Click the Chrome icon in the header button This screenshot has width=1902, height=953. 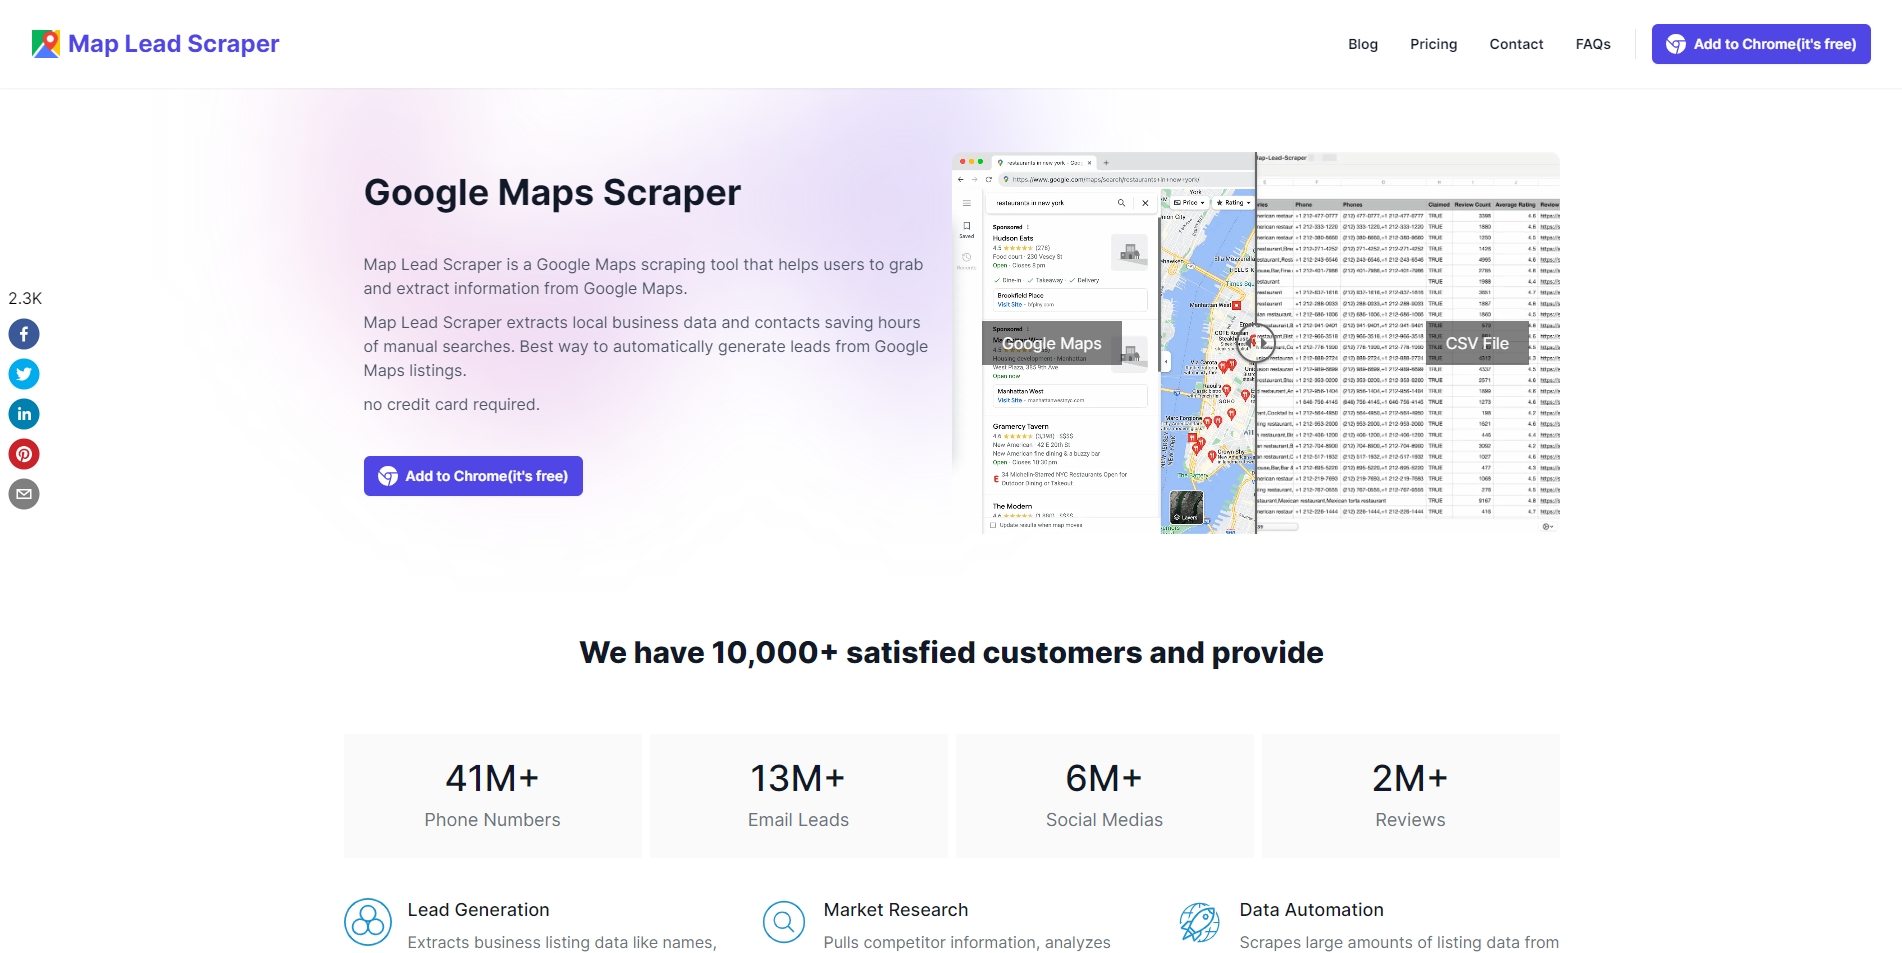(x=1676, y=44)
